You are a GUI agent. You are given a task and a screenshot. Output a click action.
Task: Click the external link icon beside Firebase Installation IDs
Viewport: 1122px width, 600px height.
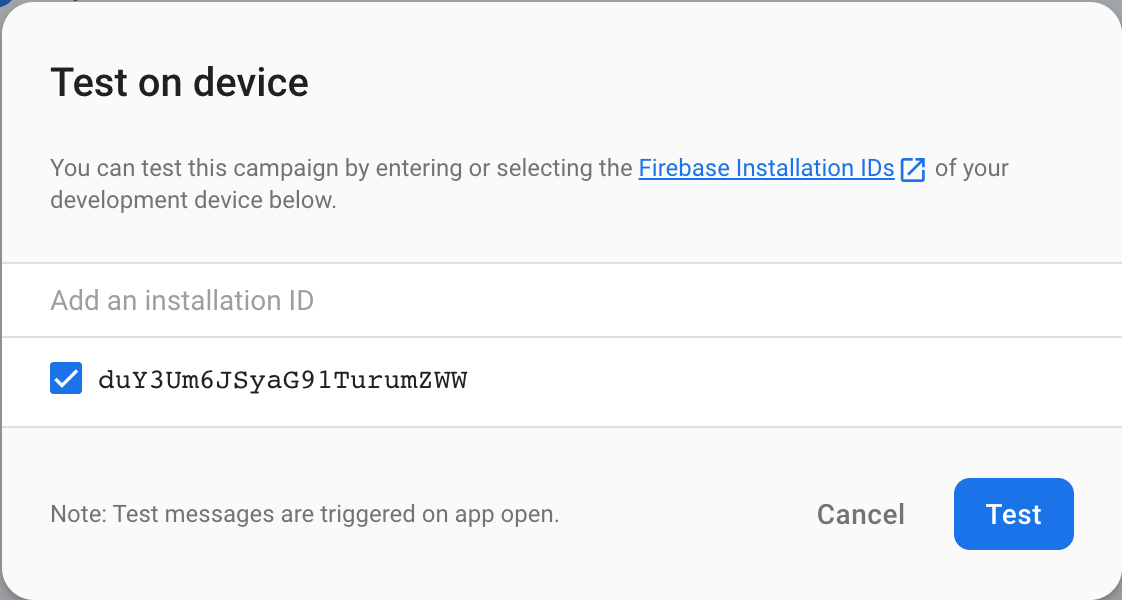coord(913,169)
